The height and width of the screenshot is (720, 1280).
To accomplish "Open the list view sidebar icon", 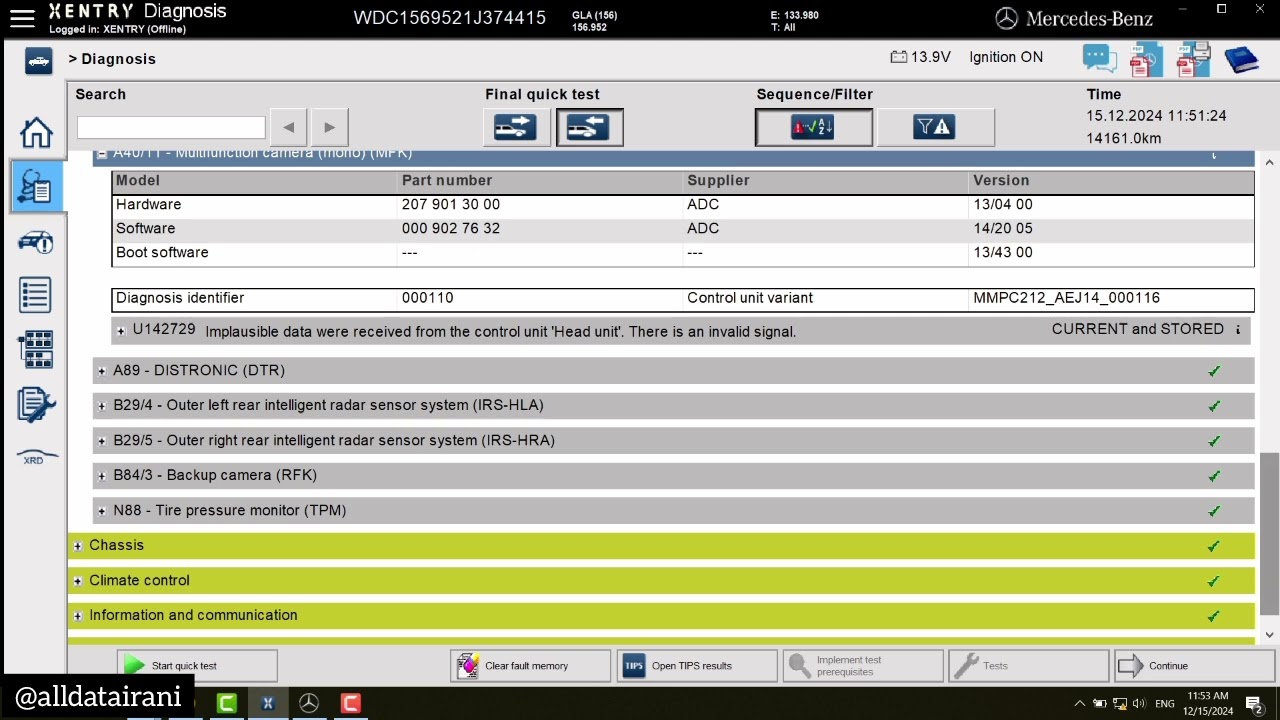I will coord(36,296).
